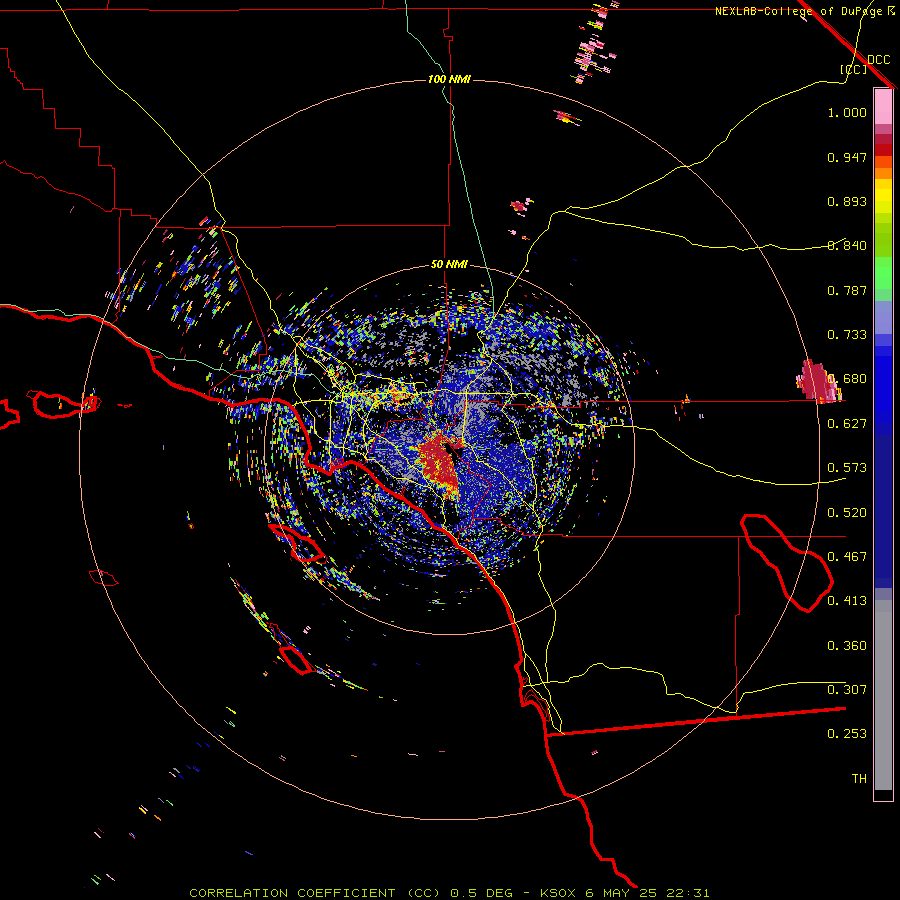Select the 0.360 color scale value

(847, 646)
